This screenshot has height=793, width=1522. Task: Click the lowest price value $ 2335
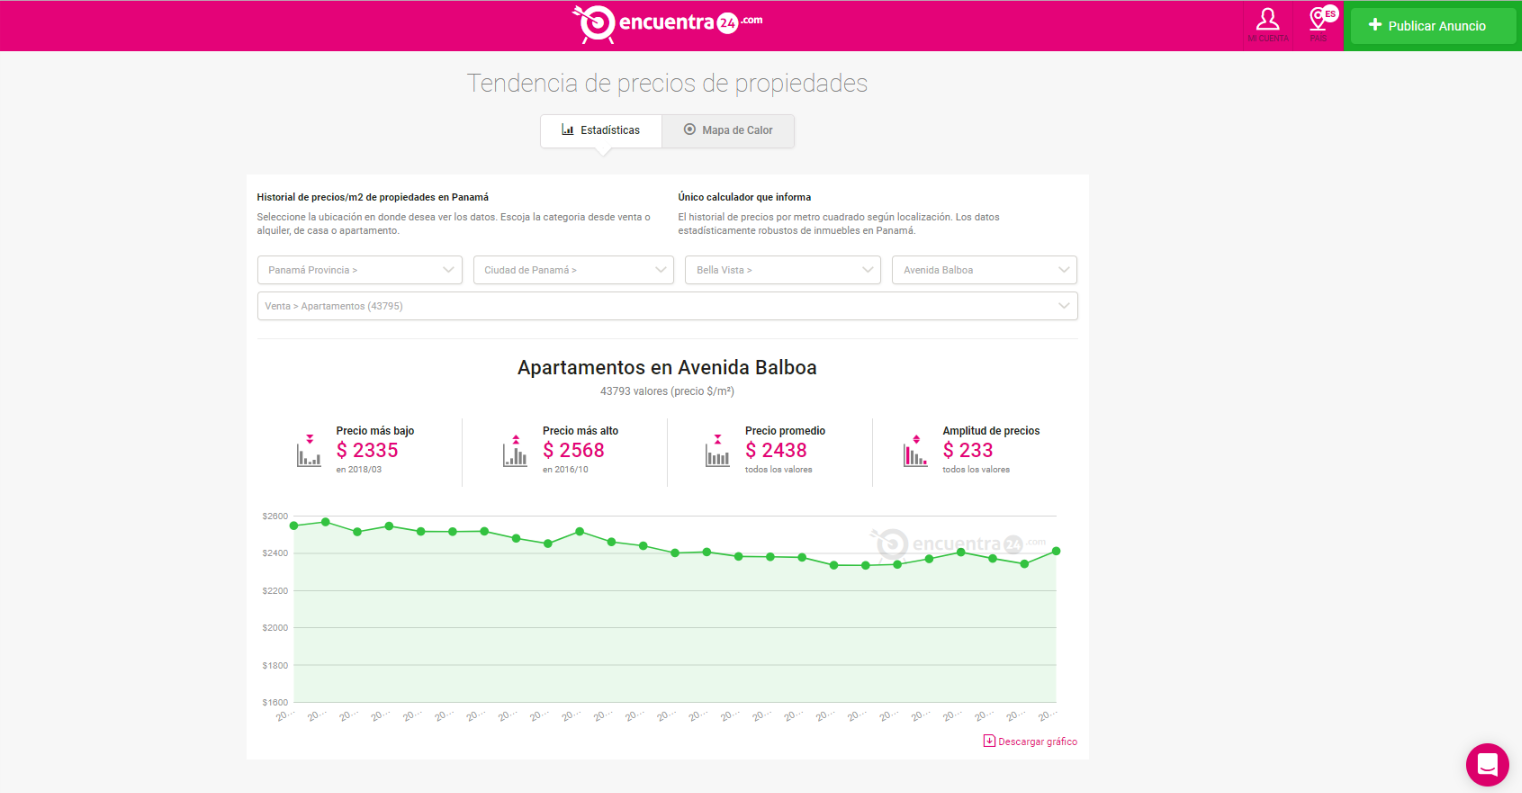tap(367, 451)
